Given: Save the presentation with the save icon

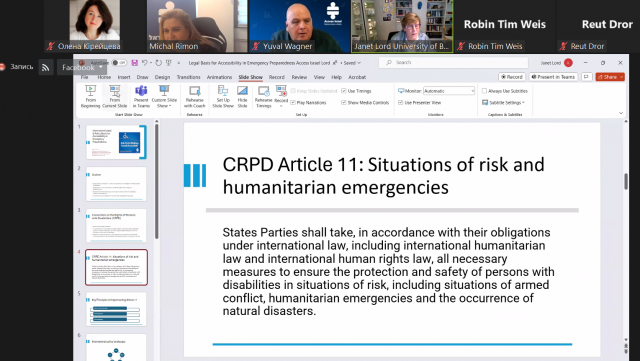Looking at the screenshot, I should point(134,63).
